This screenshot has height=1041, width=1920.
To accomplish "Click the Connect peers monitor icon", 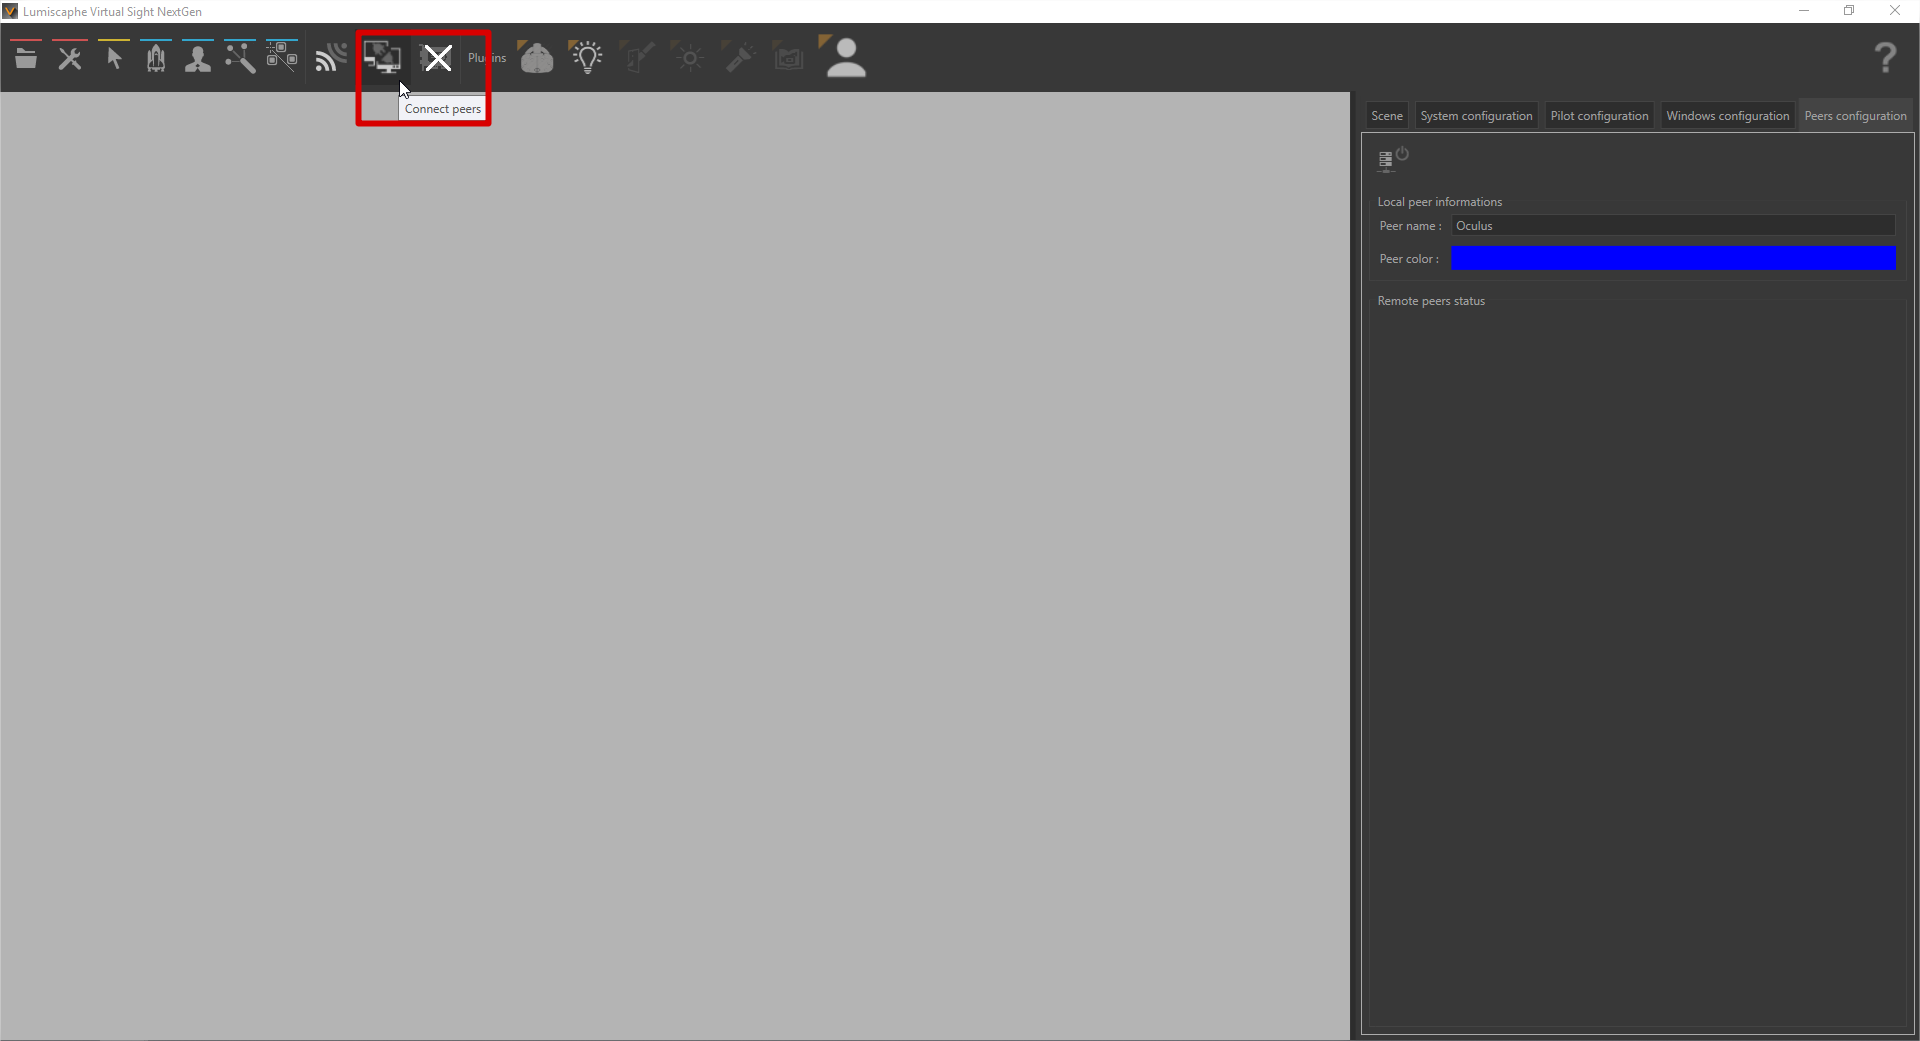I will click(382, 58).
